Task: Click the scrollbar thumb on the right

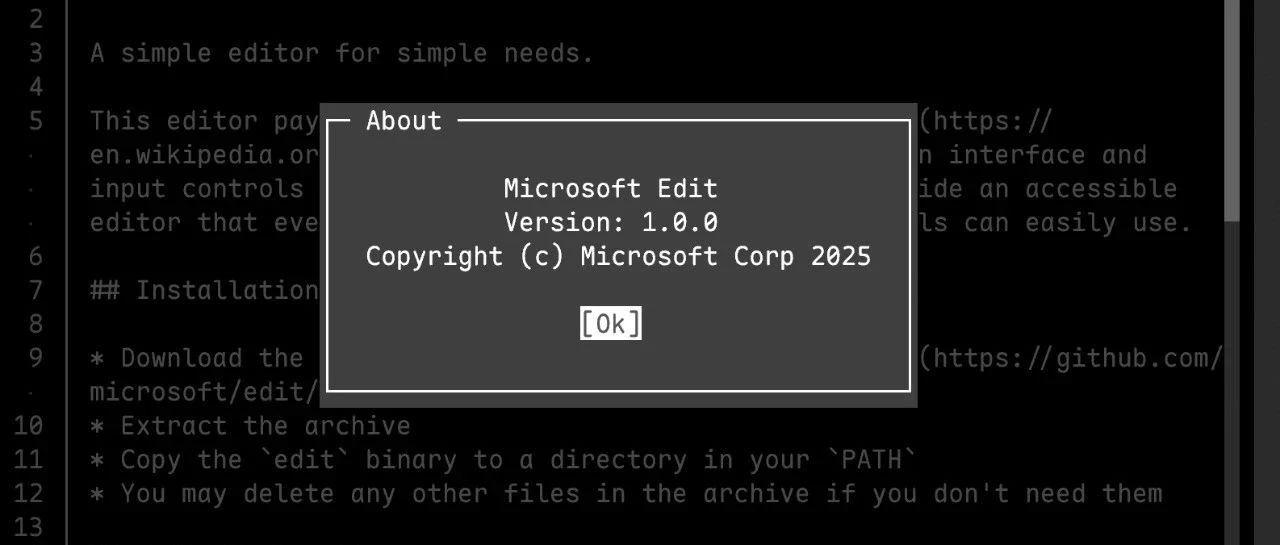Action: [1232, 110]
